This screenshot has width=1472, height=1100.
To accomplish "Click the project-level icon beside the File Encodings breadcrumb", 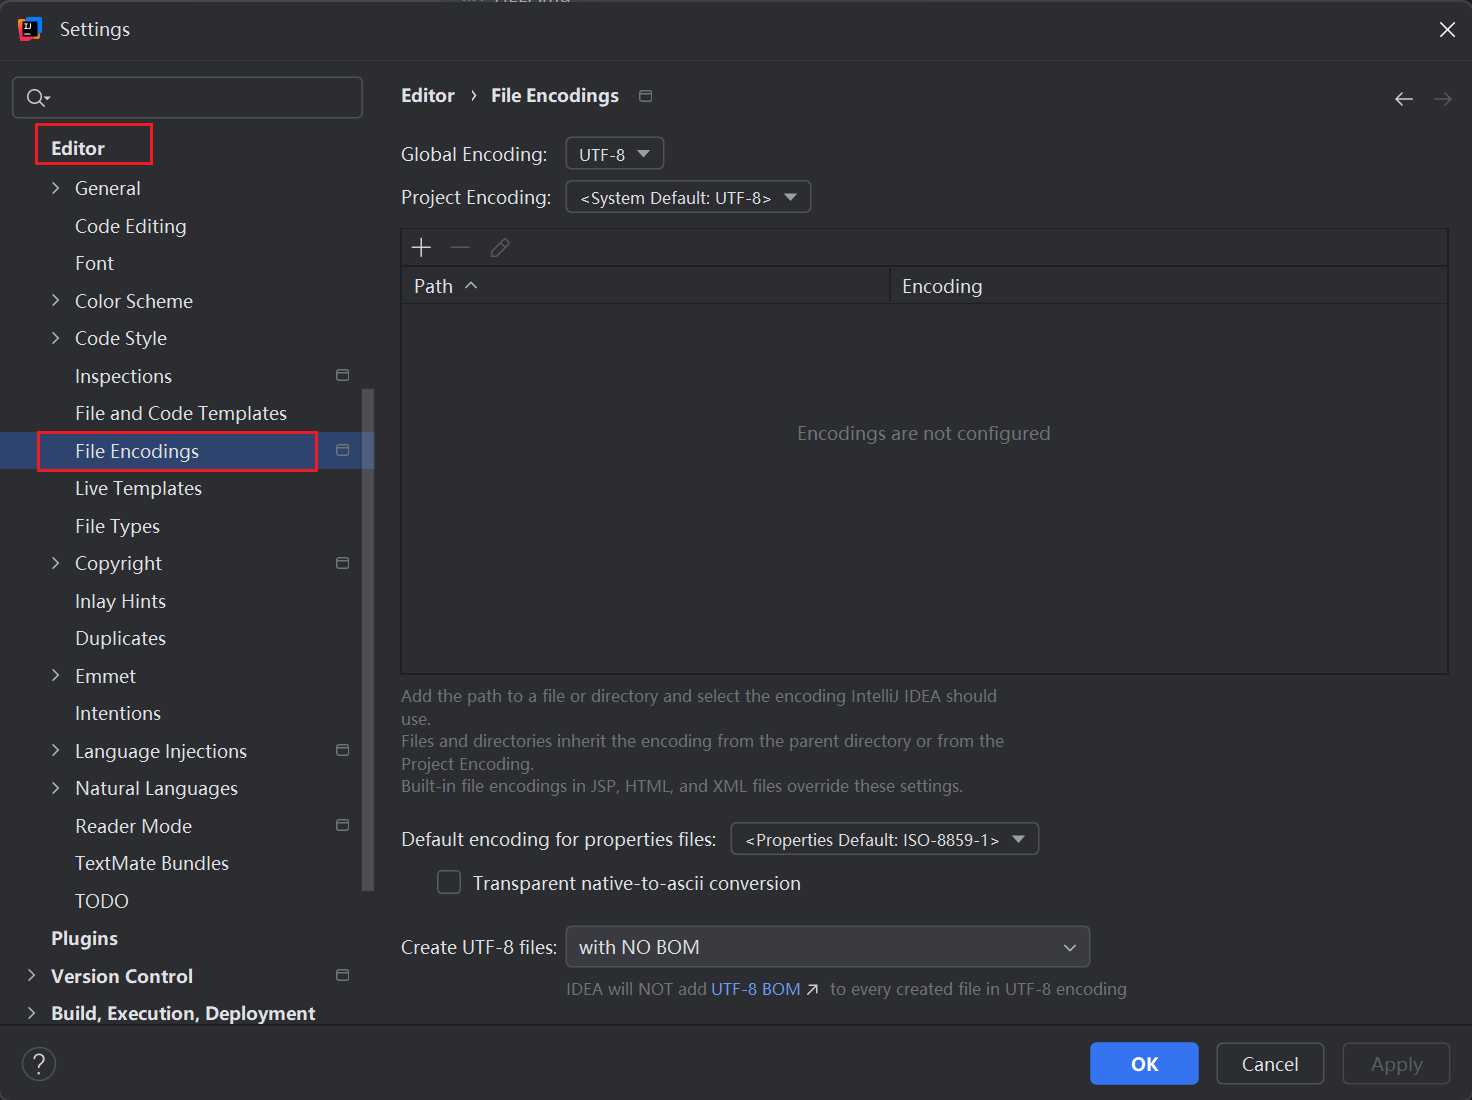I will pyautogui.click(x=646, y=96).
